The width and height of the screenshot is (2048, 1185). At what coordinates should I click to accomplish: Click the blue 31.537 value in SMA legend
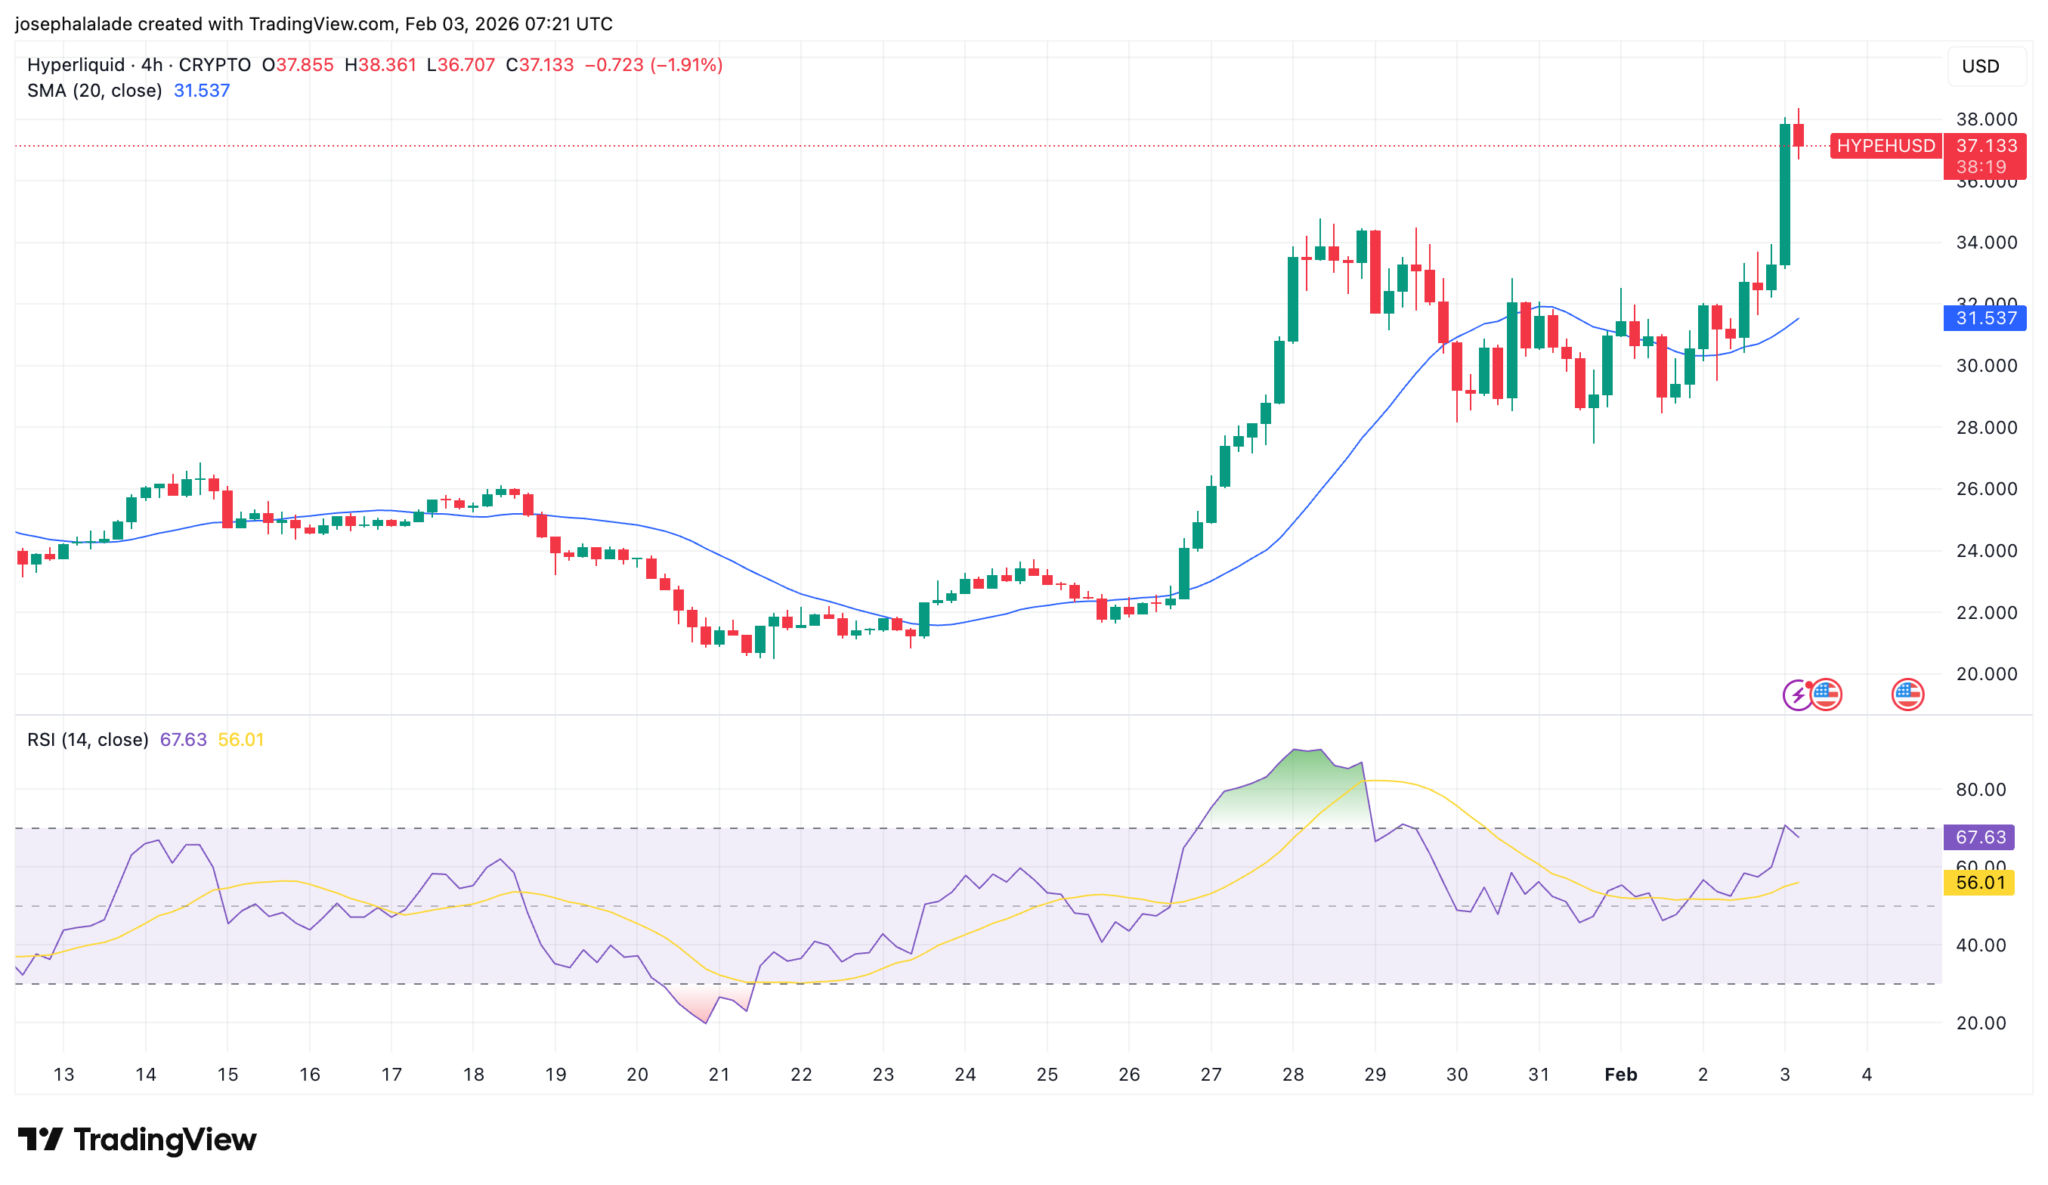point(202,91)
